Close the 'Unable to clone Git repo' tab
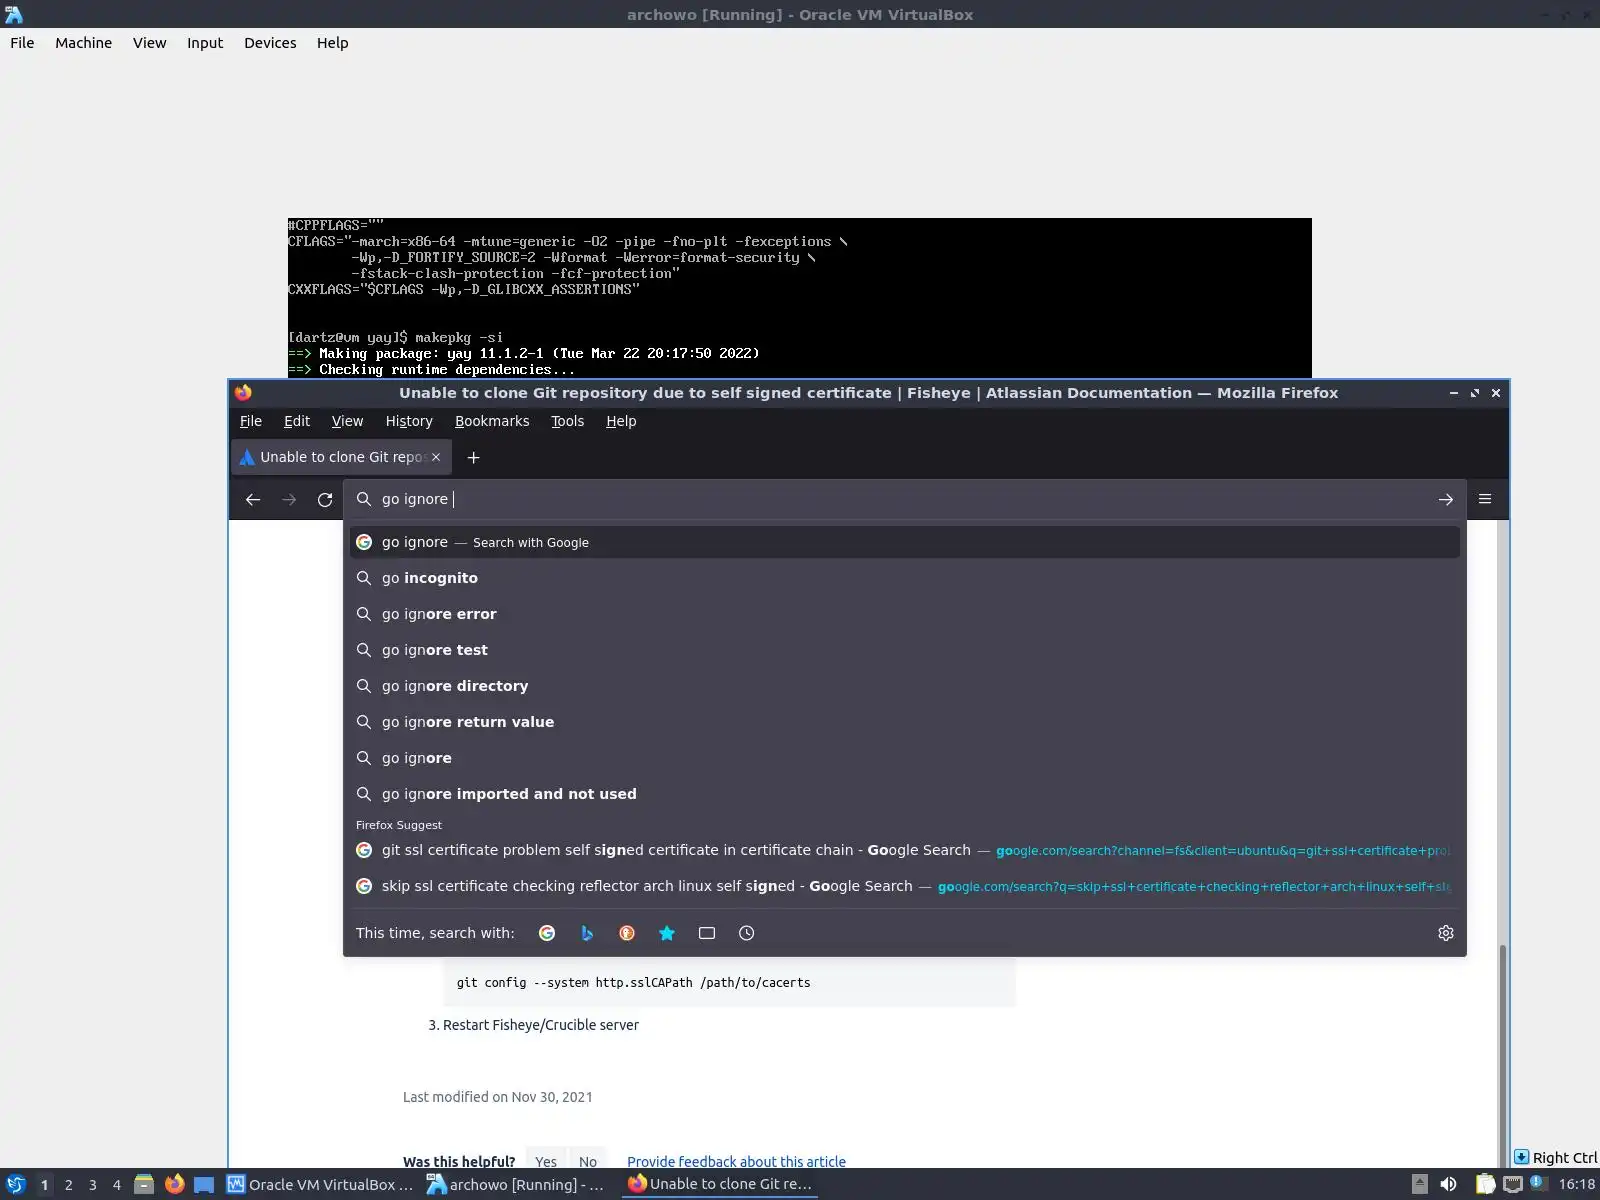 pos(436,457)
